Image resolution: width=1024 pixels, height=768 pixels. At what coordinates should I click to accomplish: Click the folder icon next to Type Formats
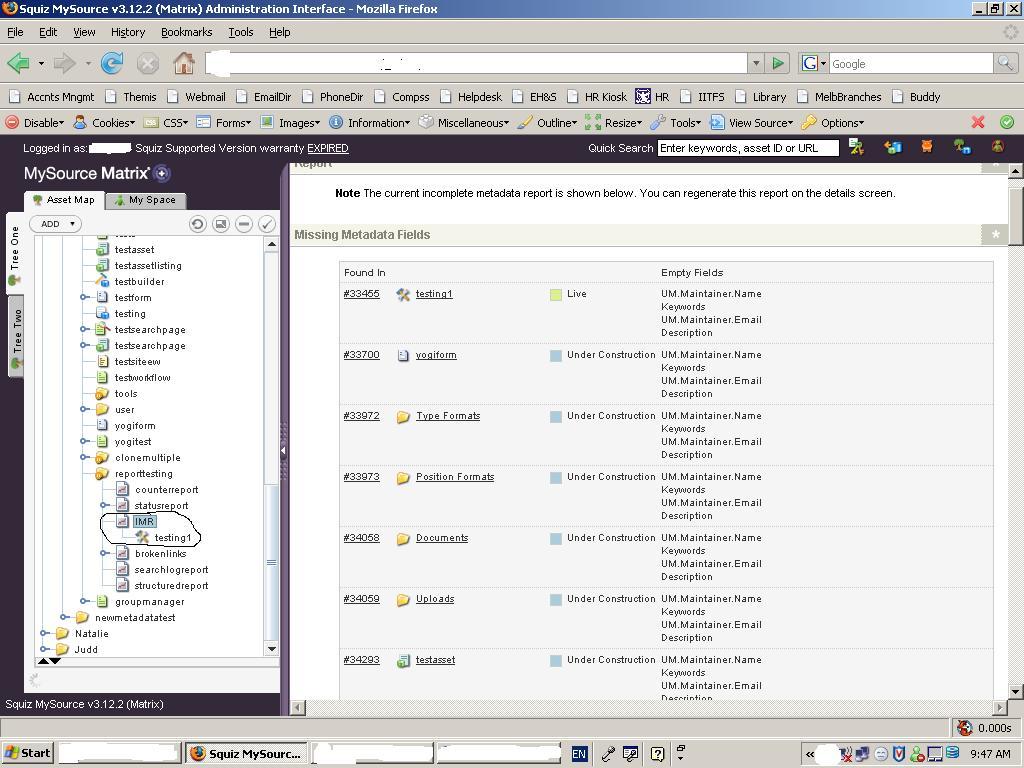coord(403,417)
